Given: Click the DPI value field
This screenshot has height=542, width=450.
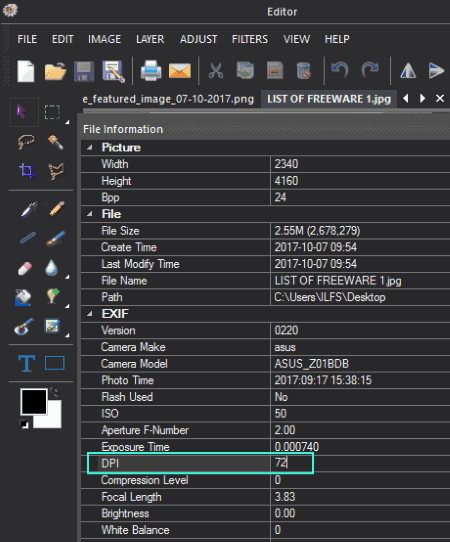Looking at the screenshot, I should (360, 463).
